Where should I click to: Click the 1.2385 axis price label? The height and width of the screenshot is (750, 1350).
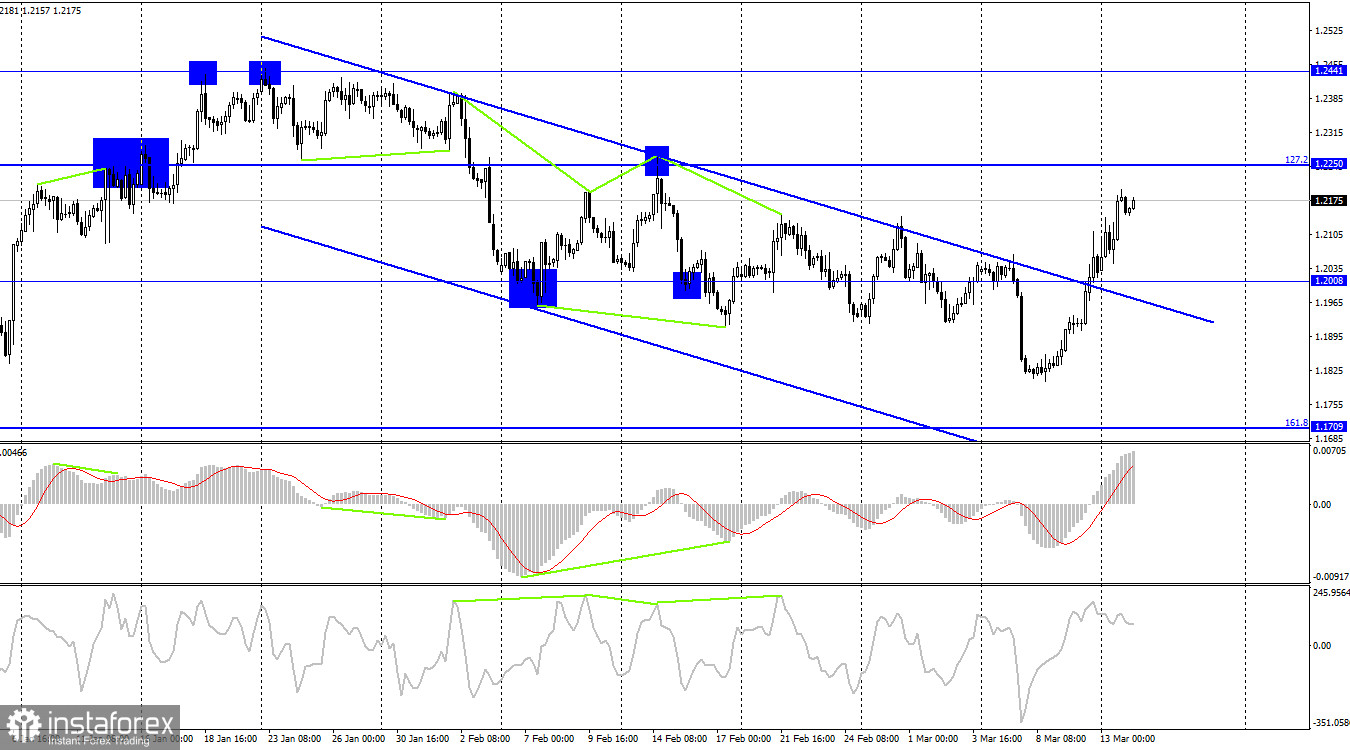click(x=1329, y=99)
